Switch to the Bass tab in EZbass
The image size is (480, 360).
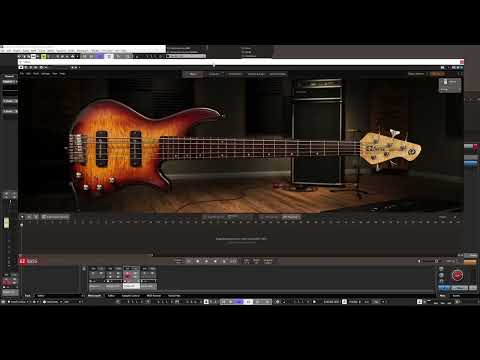[193, 74]
